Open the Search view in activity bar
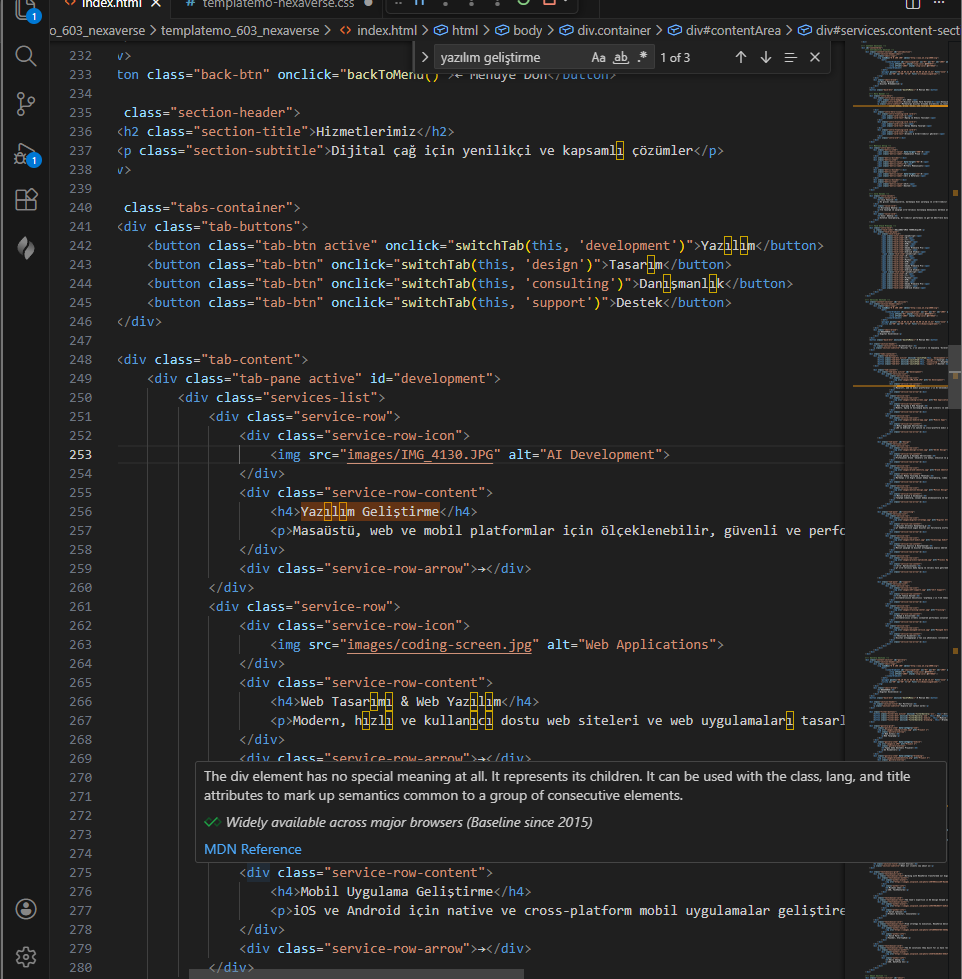This screenshot has height=979, width=962. (26, 55)
